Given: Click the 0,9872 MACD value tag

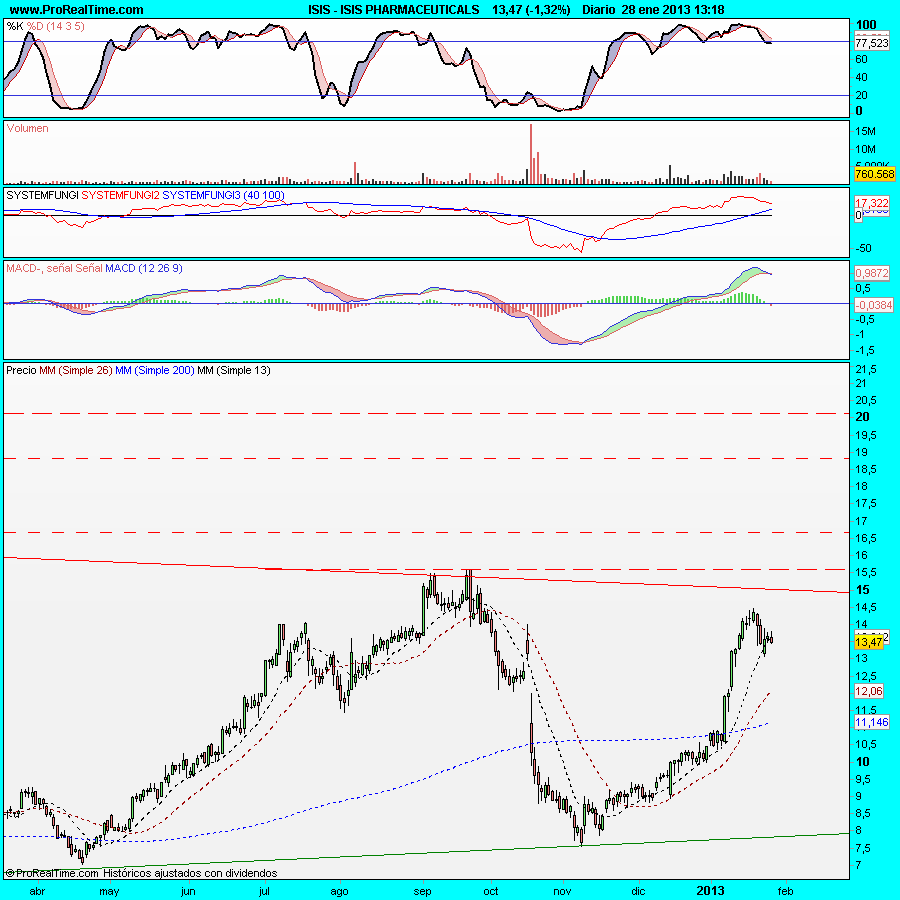Looking at the screenshot, I should [872, 272].
